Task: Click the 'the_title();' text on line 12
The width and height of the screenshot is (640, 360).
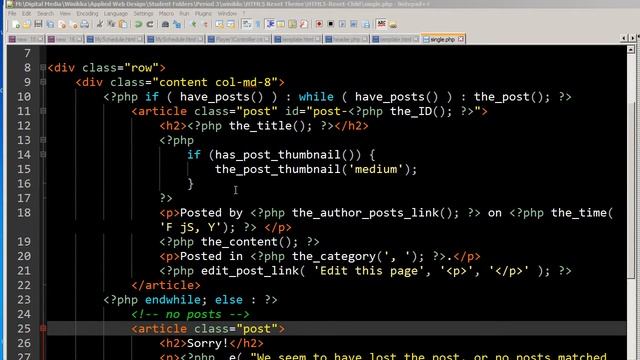Action: click(270, 126)
